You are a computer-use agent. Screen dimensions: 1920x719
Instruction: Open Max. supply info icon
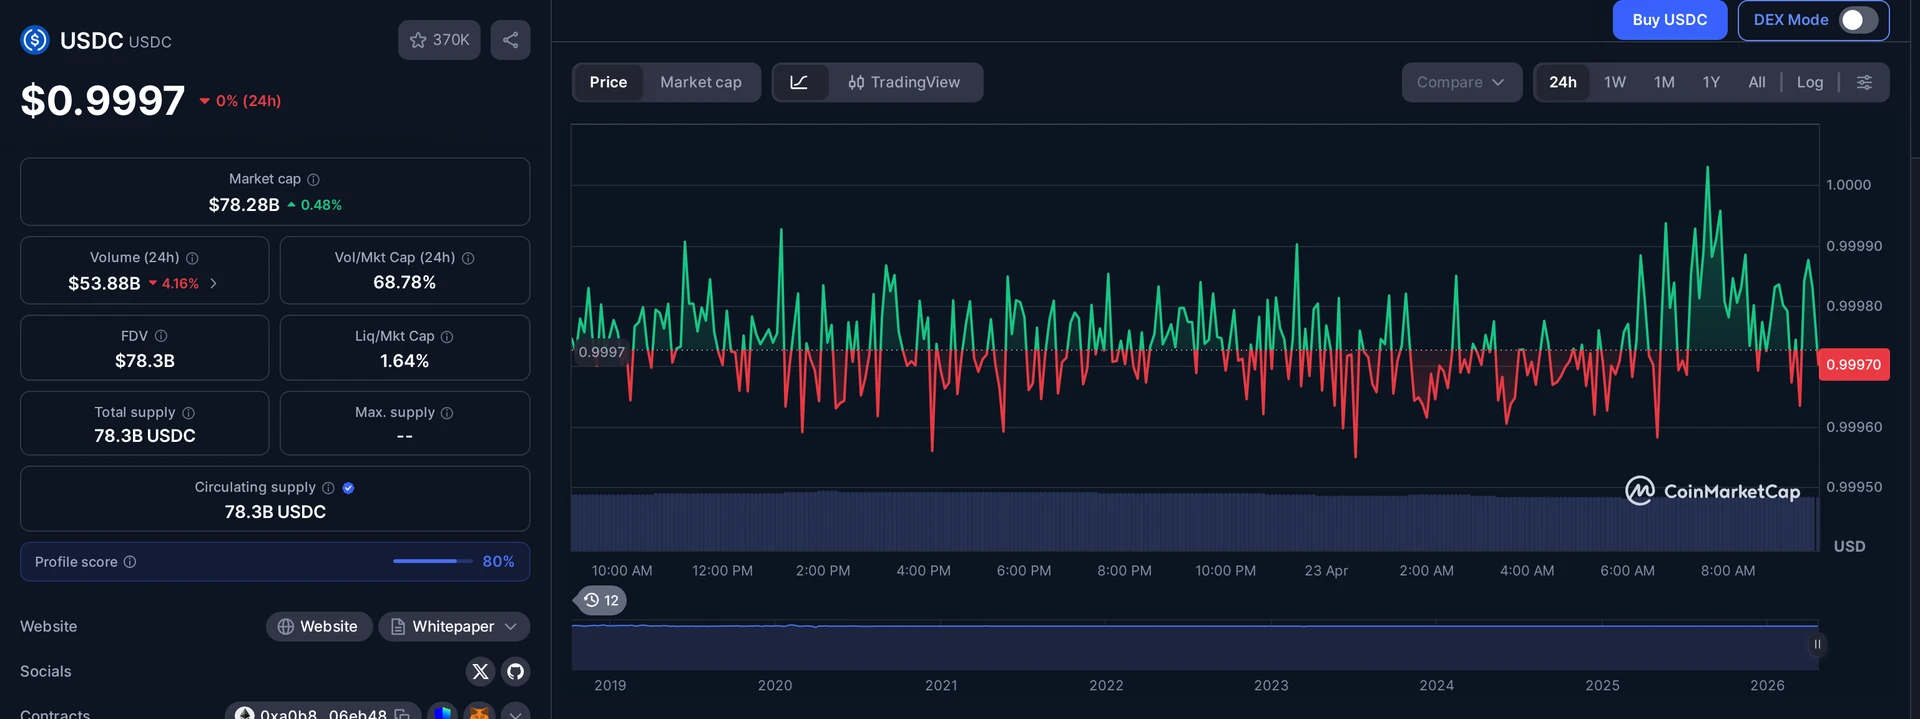click(x=447, y=413)
